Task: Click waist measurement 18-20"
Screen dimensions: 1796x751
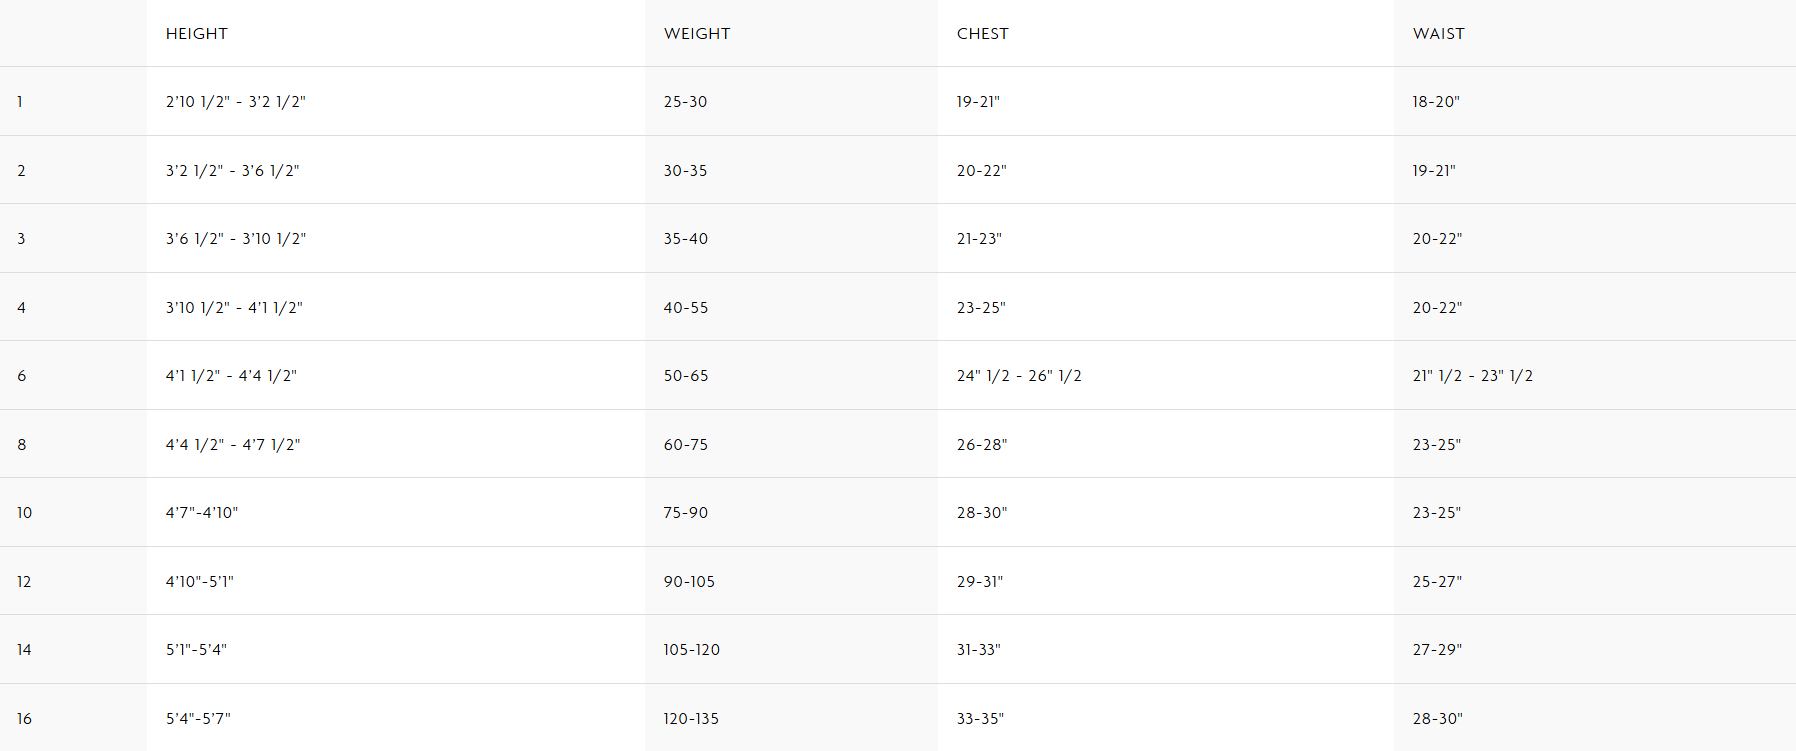Action: click(1436, 102)
